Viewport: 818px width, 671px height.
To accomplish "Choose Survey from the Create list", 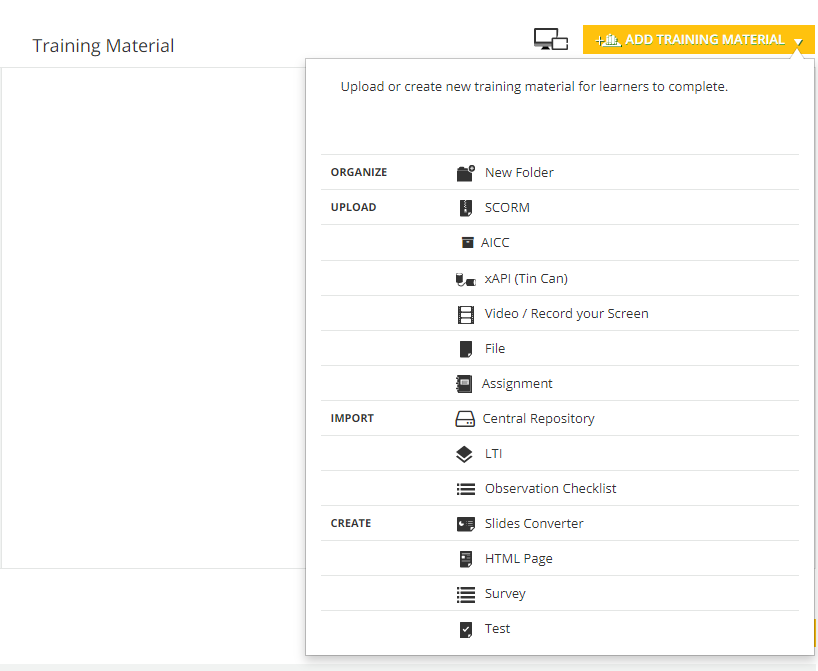I will pos(505,594).
